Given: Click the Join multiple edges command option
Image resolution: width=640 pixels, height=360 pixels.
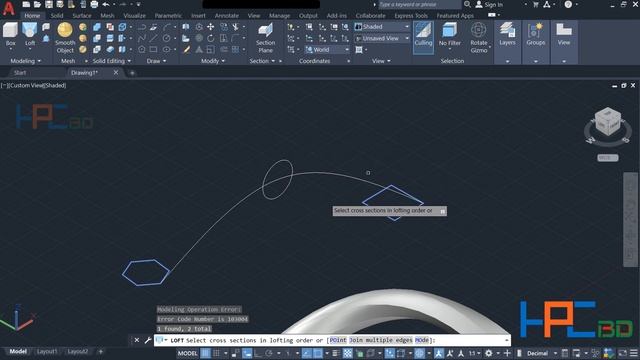Looking at the screenshot, I should click(x=381, y=340).
